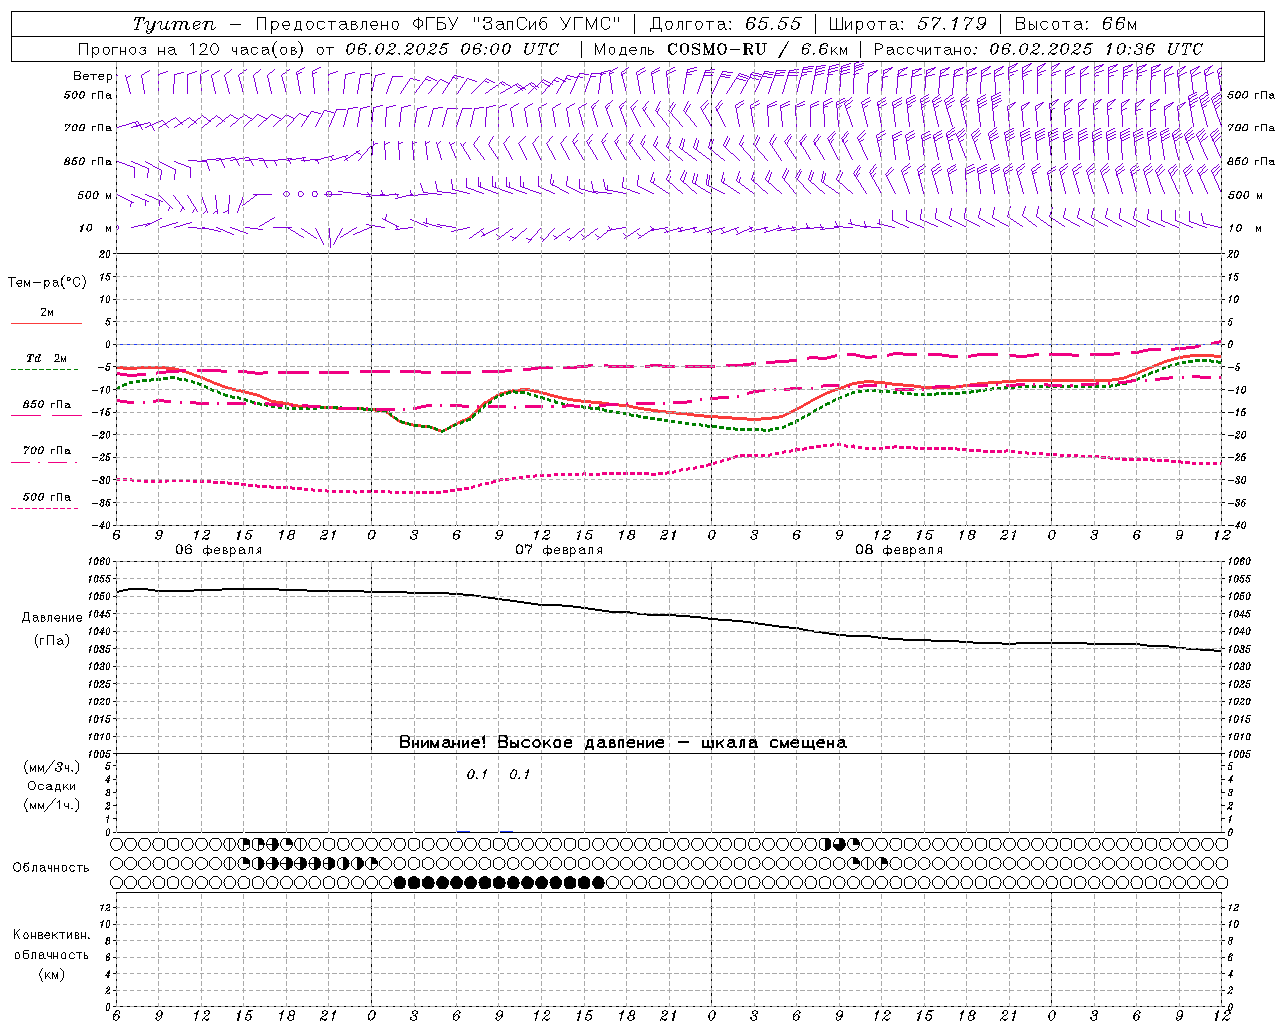Click the elevation text "Высота: 66м"
Viewport: 1280px width, 1024px height.
1076,24
